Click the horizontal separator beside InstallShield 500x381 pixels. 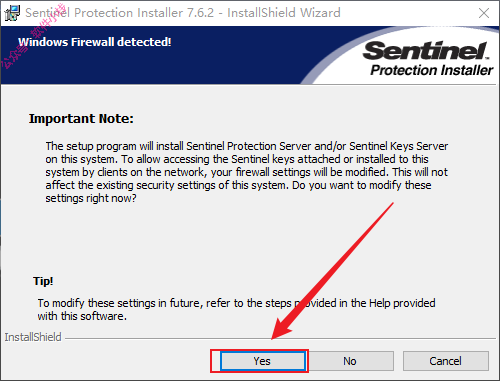coord(281,339)
